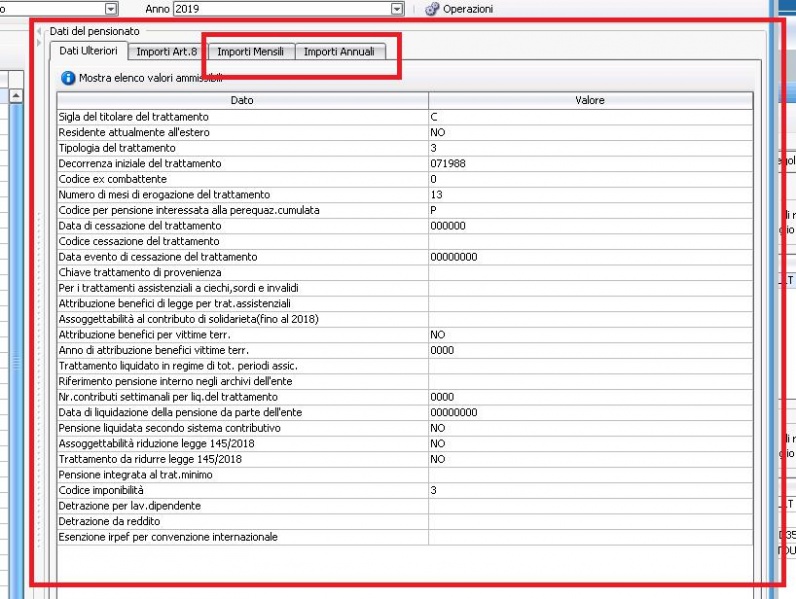Viewport: 796px width, 599px height.
Task: Select row Data evento di cessazione
Action: (405, 257)
